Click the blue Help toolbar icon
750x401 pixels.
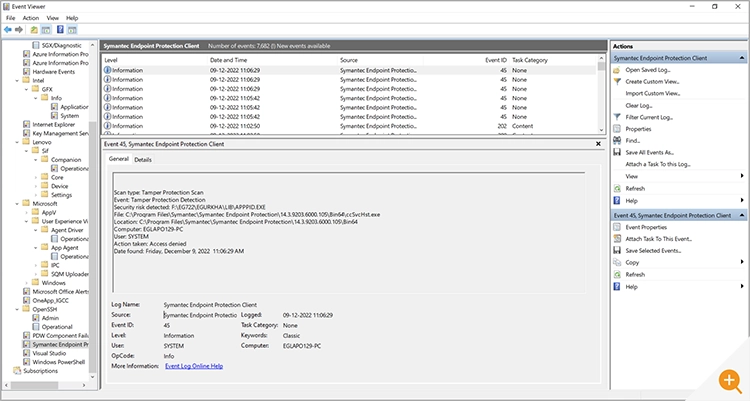(x=60, y=30)
